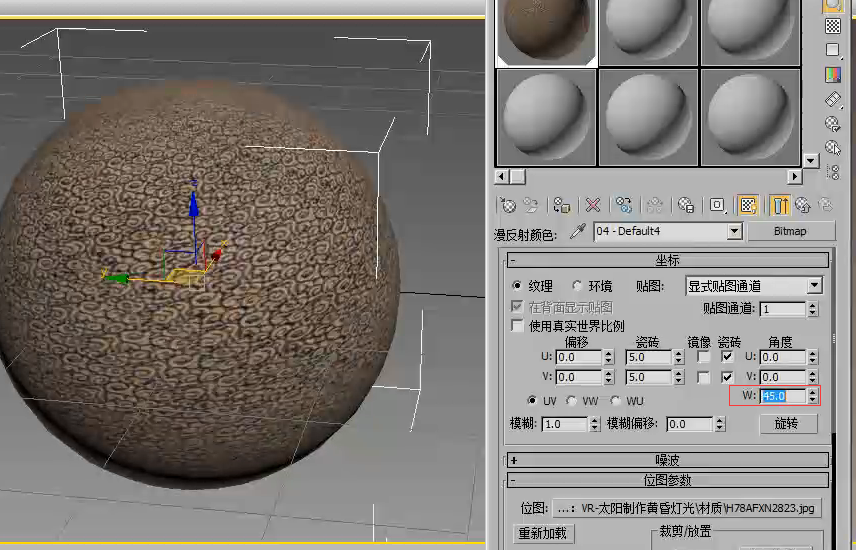Open the 显式贴图通道 mapping dropdown
Image resolution: width=856 pixels, height=550 pixels.
[x=815, y=286]
